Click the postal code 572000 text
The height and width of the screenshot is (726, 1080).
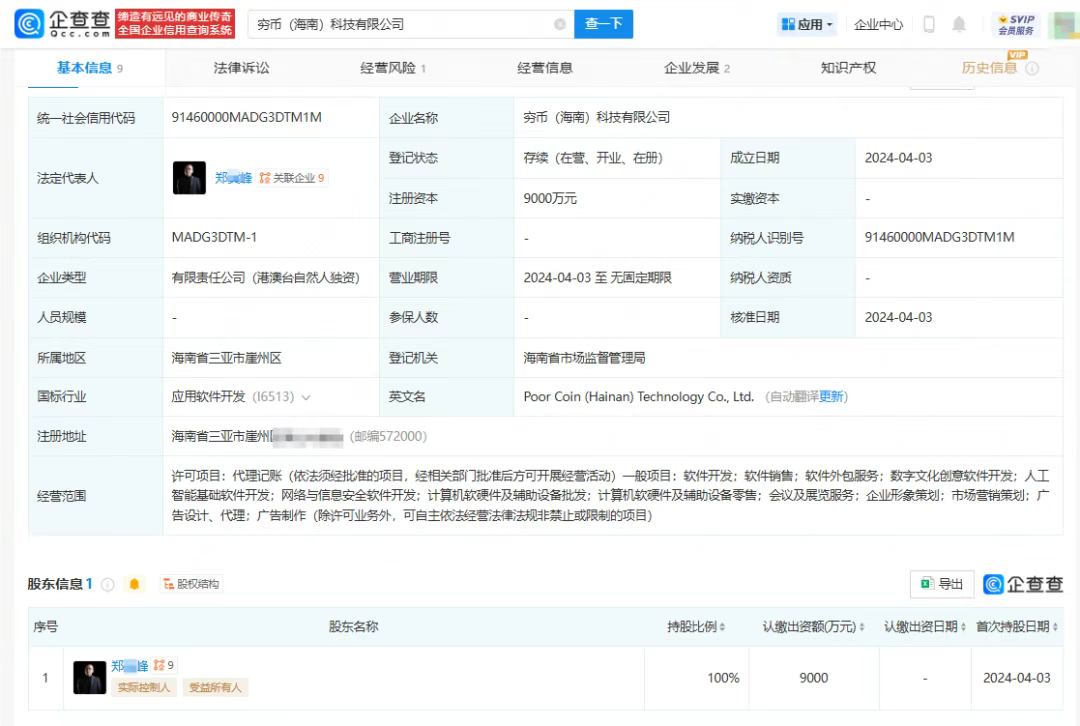click(388, 436)
